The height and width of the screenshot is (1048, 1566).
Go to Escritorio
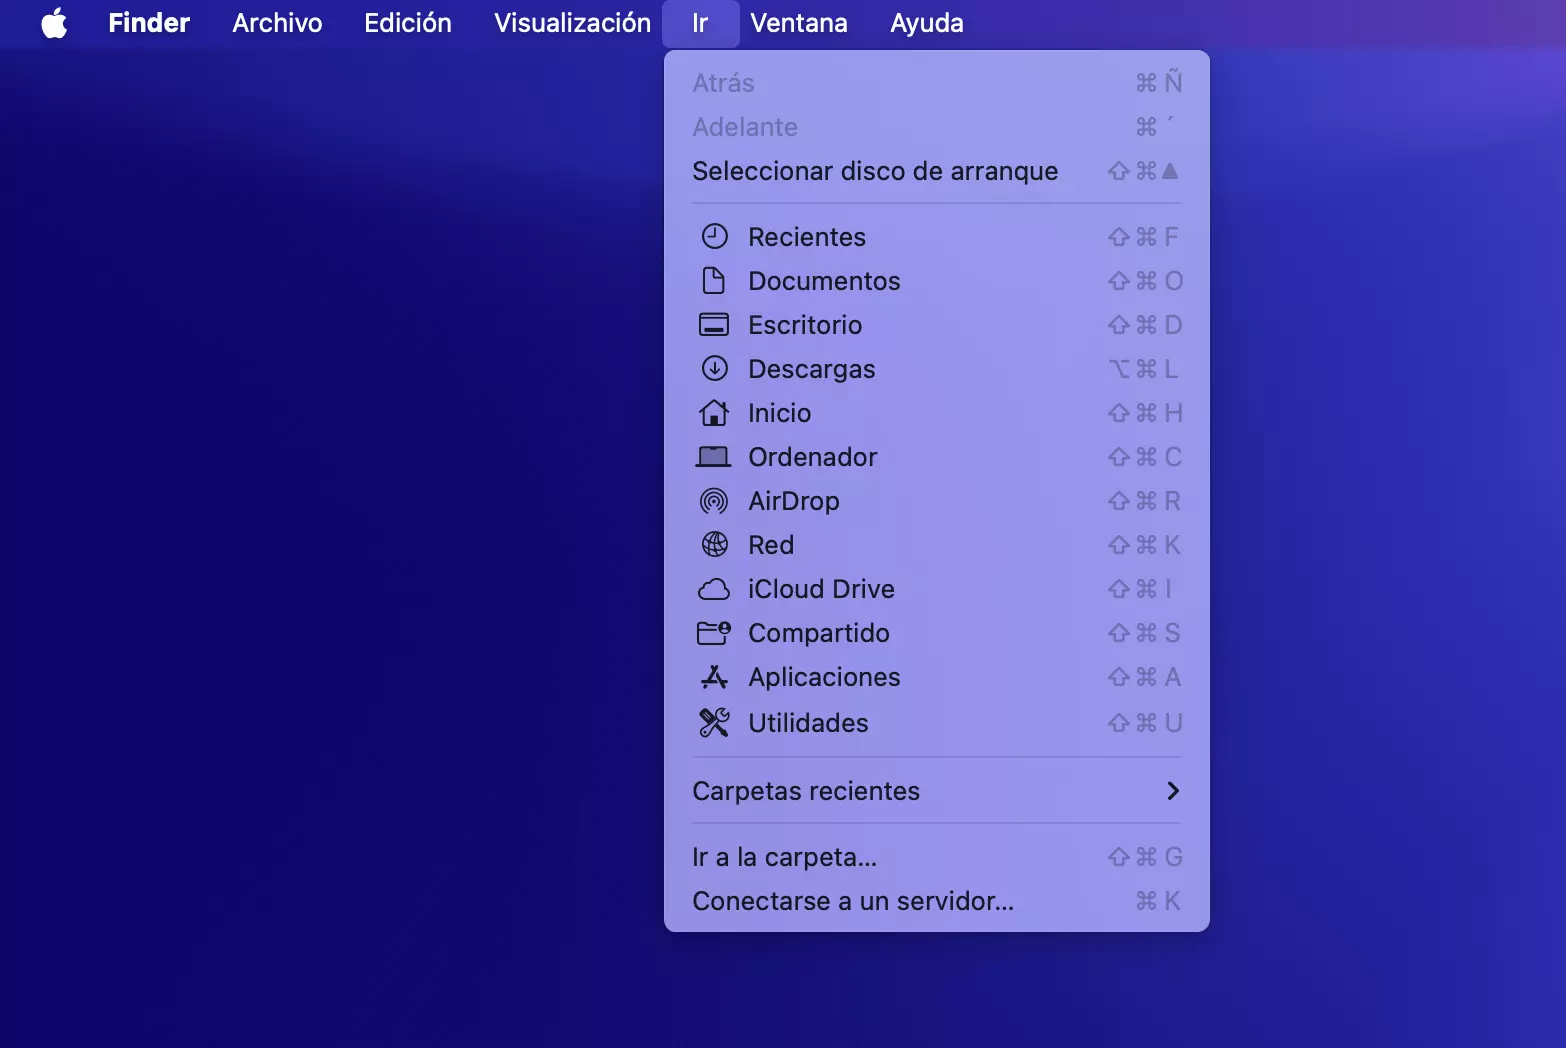click(937, 325)
